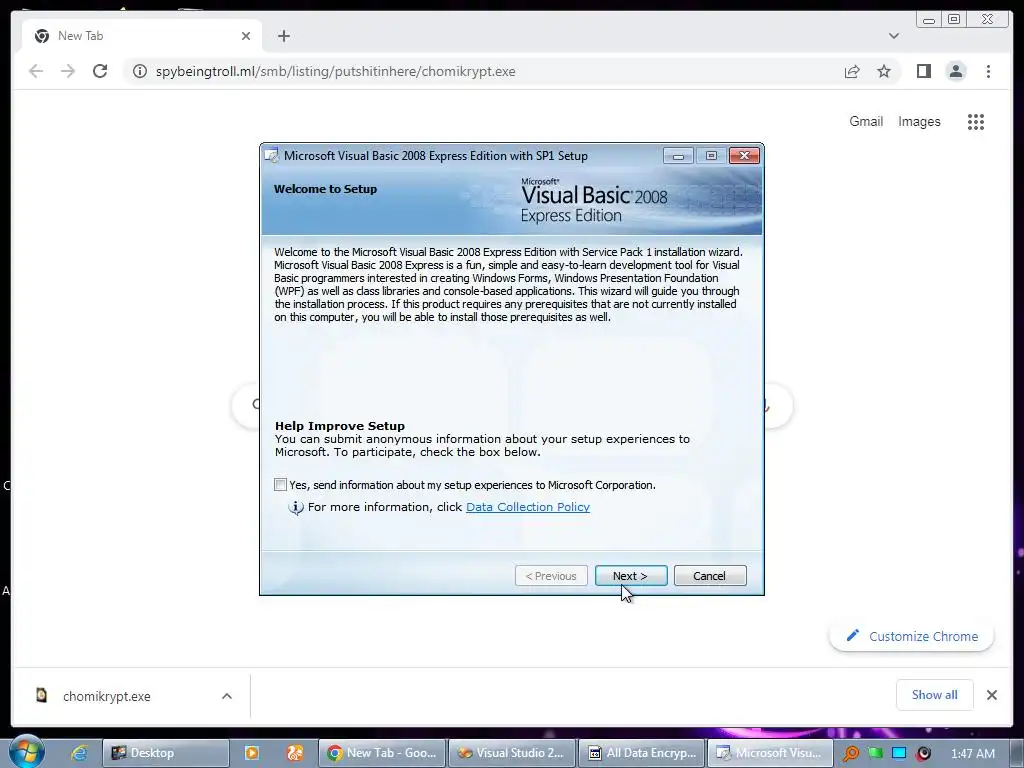This screenshot has width=1024, height=768.
Task: Go back in Chrome
Action: click(x=36, y=71)
